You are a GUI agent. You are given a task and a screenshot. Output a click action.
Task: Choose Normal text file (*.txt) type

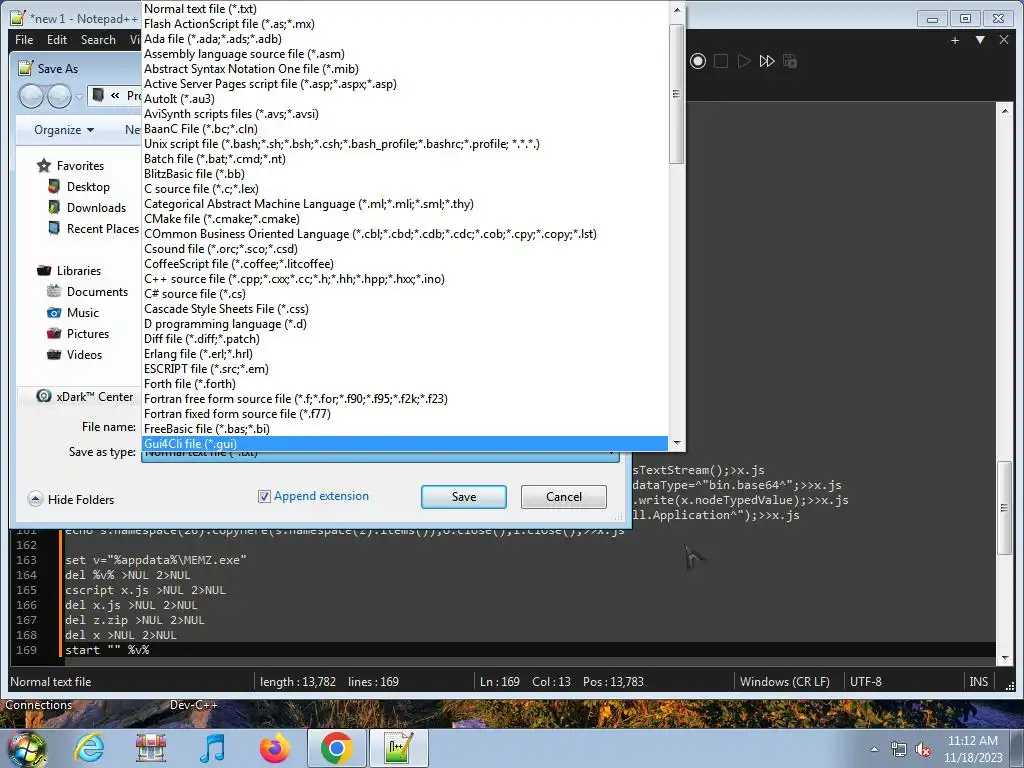pyautogui.click(x=405, y=9)
